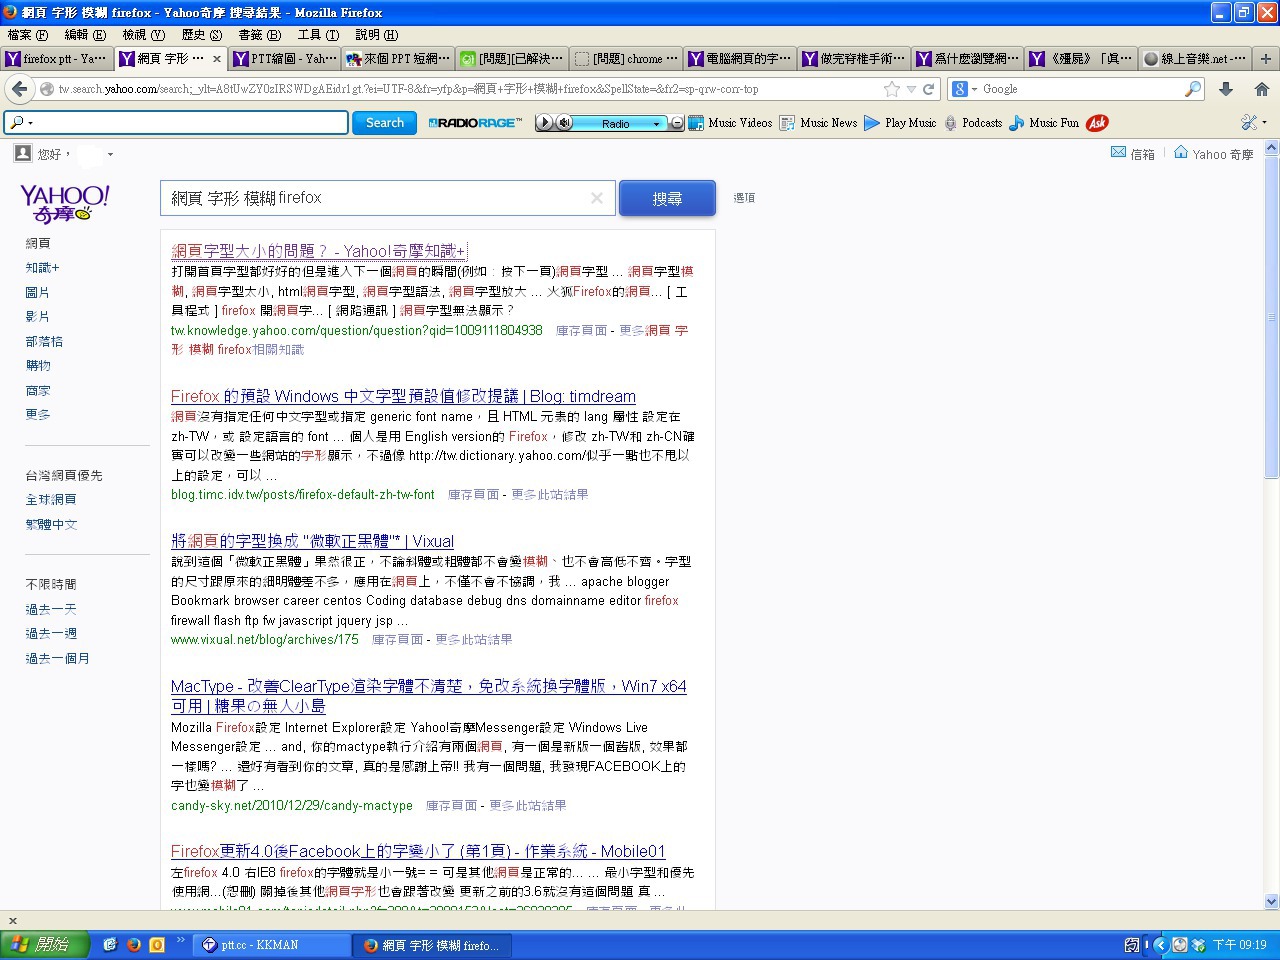This screenshot has width=1280, height=960.
Task: Click toolbar Search button
Action: [385, 123]
